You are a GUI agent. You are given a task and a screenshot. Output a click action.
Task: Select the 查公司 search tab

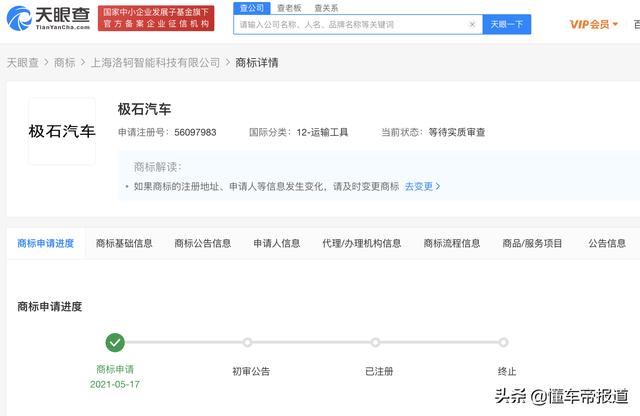(251, 7)
